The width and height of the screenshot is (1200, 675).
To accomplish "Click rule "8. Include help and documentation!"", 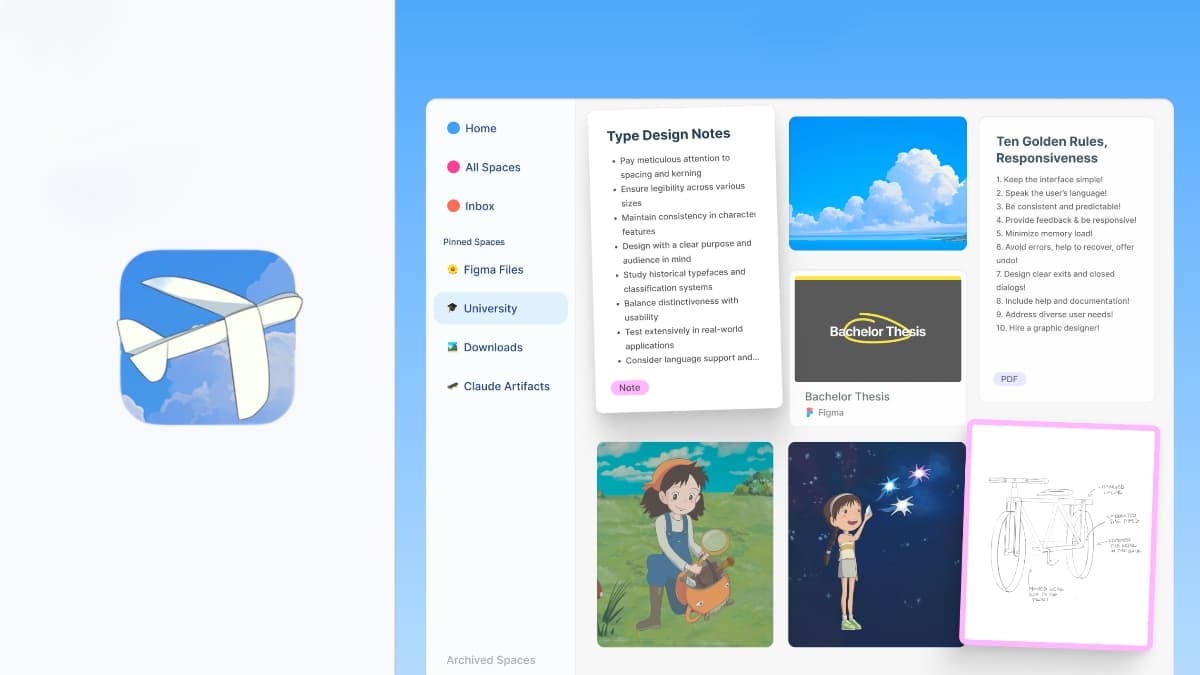I will (1063, 301).
